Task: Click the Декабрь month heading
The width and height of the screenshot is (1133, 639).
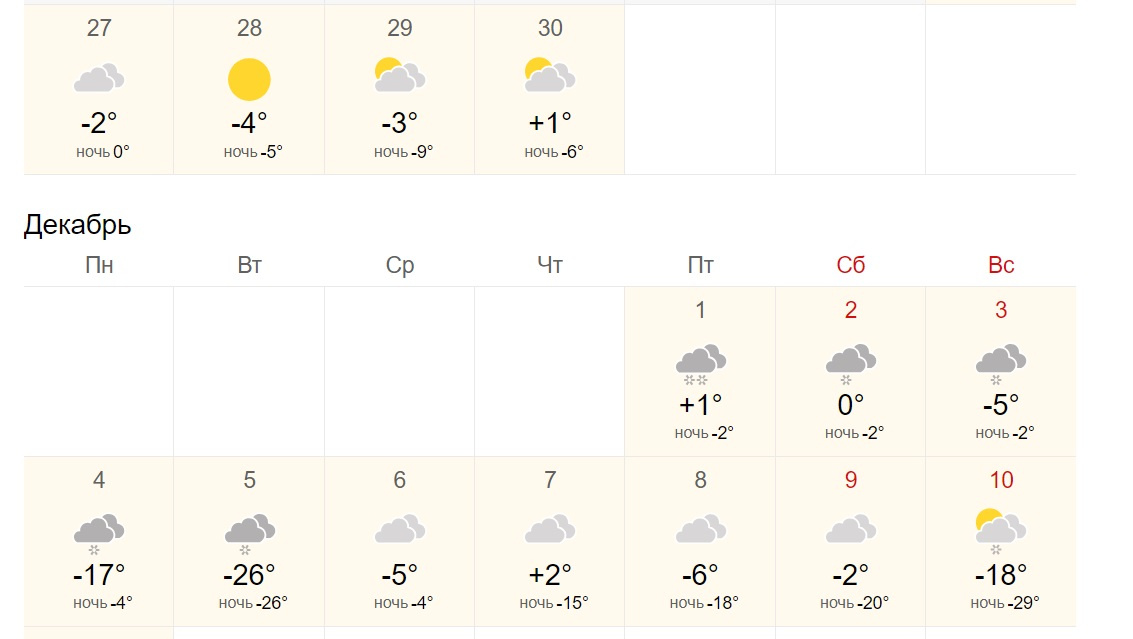Action: tap(77, 225)
